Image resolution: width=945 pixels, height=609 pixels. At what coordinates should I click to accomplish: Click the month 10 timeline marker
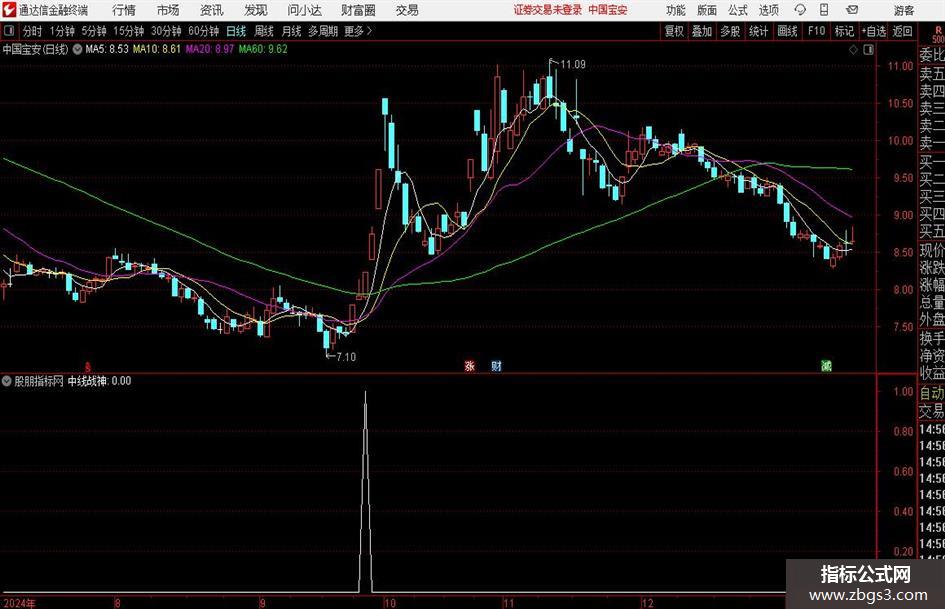(x=389, y=603)
